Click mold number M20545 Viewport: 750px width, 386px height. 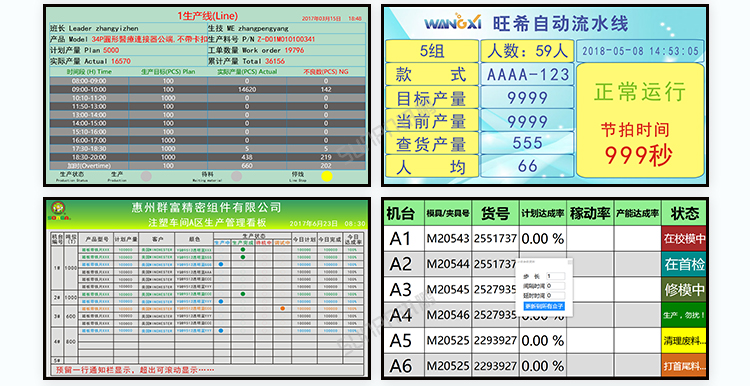(448, 289)
